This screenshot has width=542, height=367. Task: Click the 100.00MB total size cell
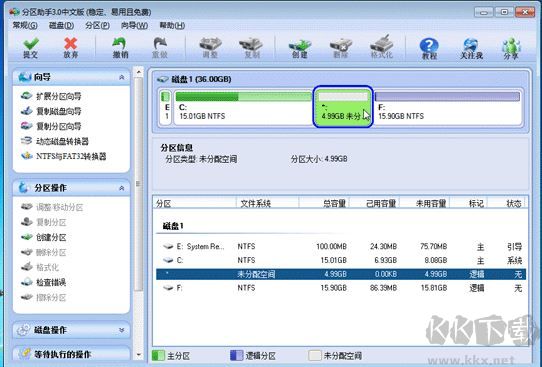[331, 246]
